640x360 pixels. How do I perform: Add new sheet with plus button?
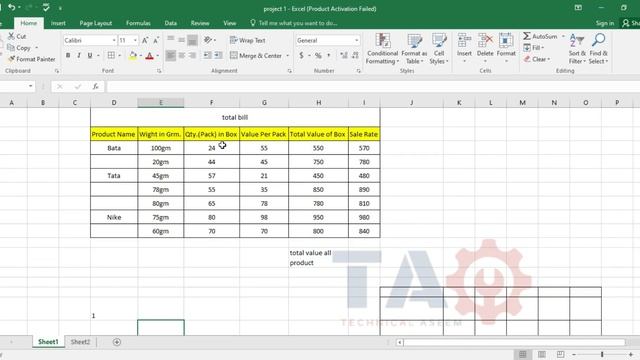[x=117, y=342]
